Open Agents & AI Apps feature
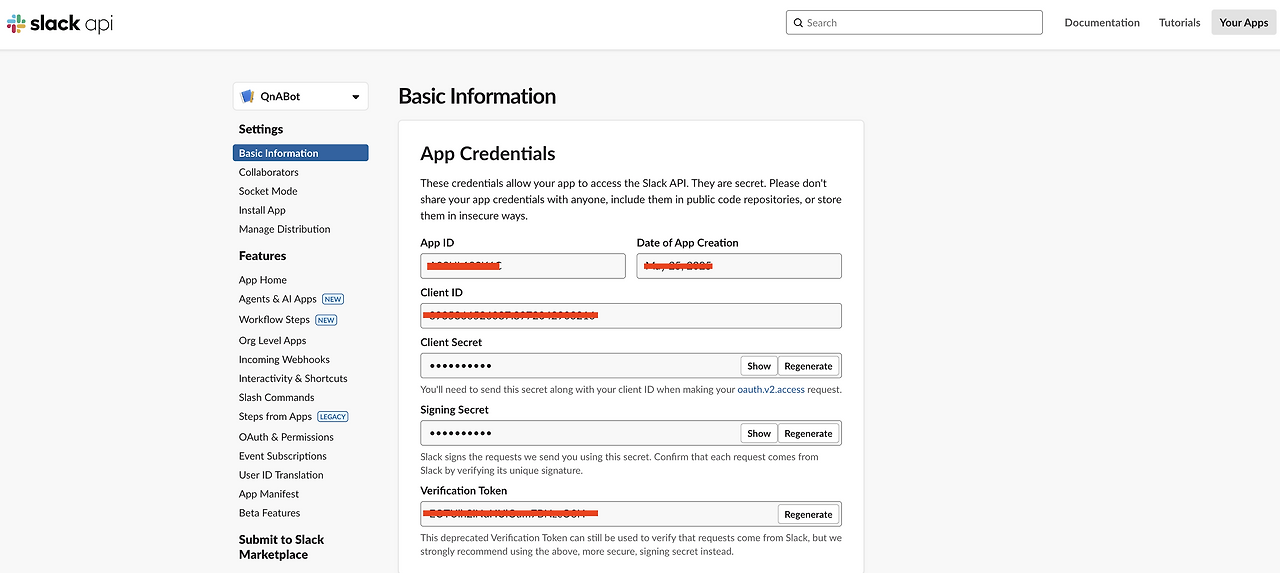The width and height of the screenshot is (1280, 573). (278, 299)
